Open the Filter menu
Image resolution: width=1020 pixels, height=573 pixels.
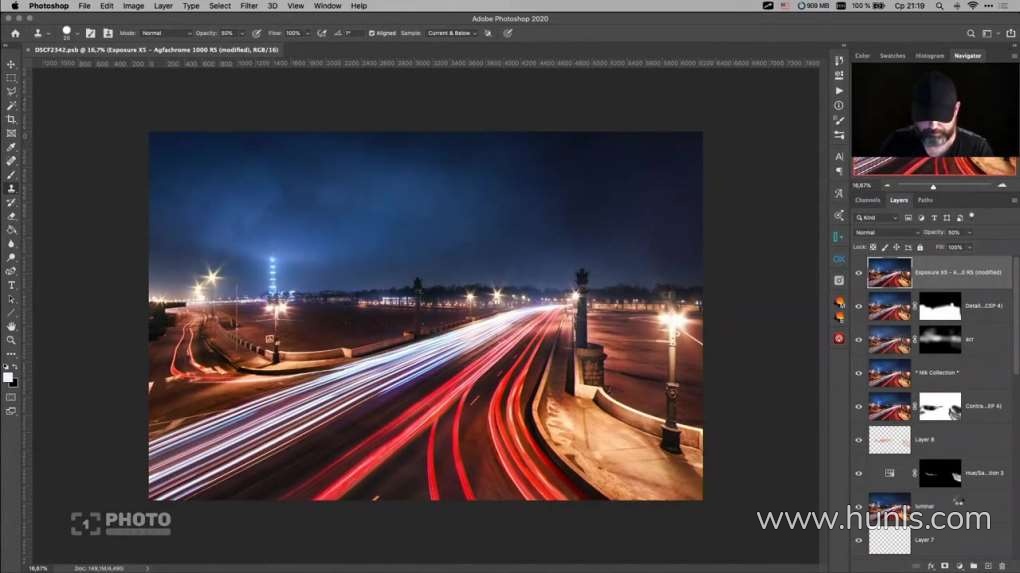pos(249,6)
